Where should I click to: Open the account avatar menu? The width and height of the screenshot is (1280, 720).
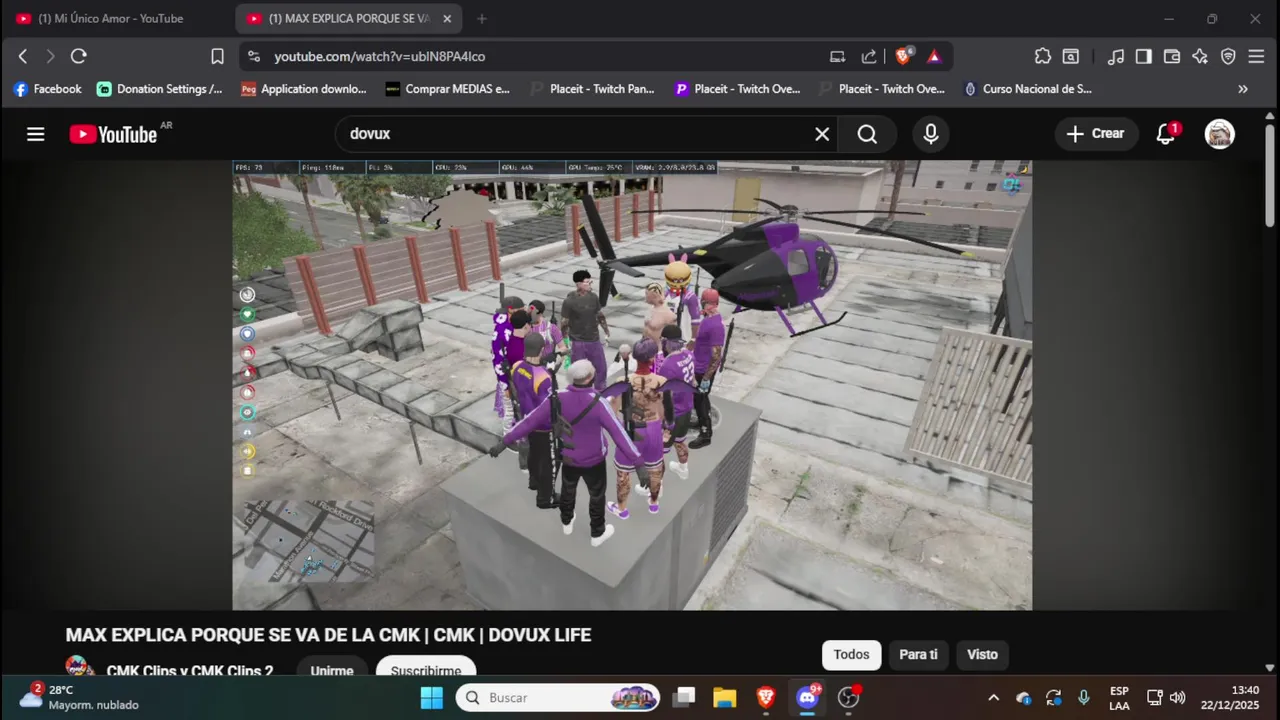[x=1219, y=134]
